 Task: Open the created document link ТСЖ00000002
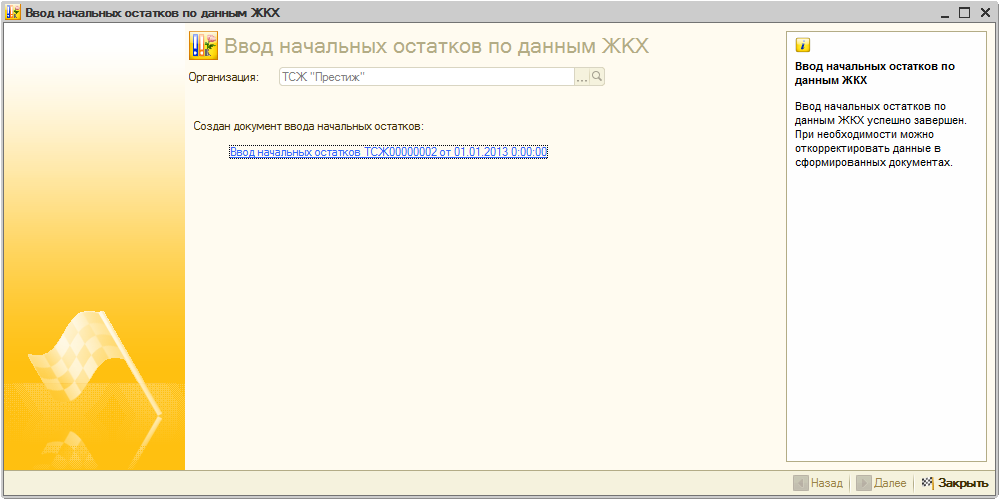[x=388, y=152]
